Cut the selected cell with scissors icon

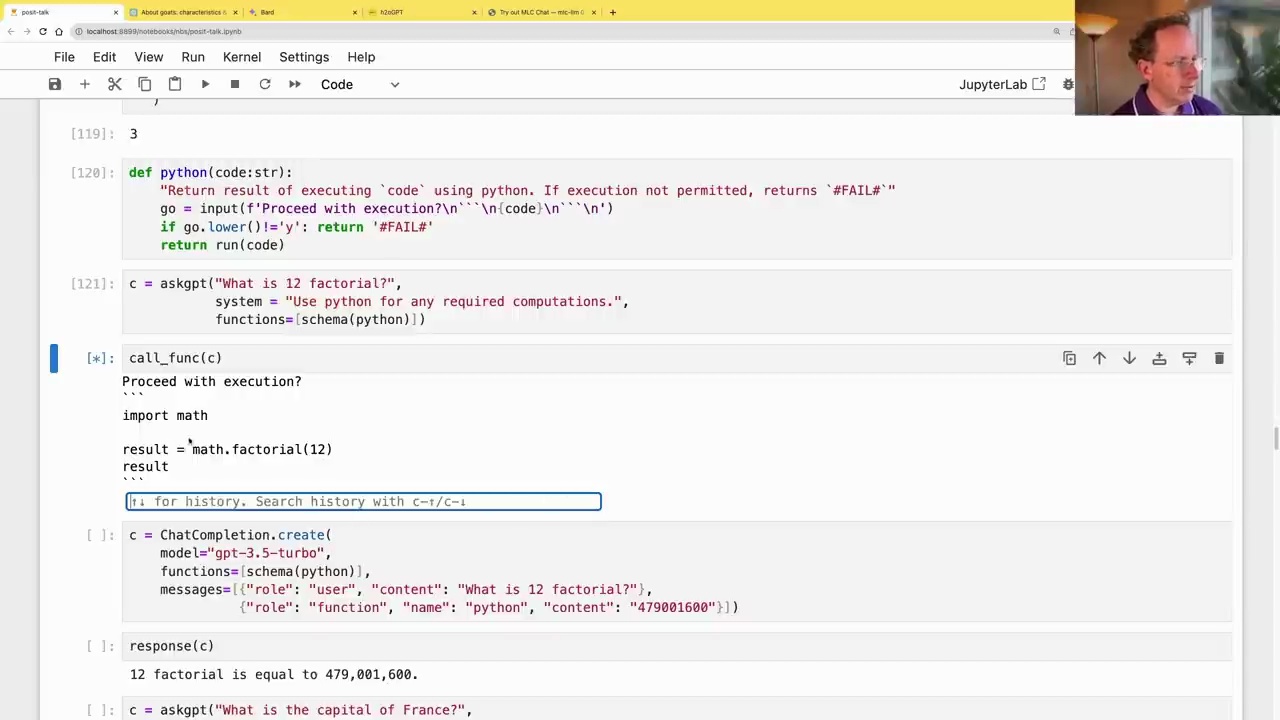point(115,84)
